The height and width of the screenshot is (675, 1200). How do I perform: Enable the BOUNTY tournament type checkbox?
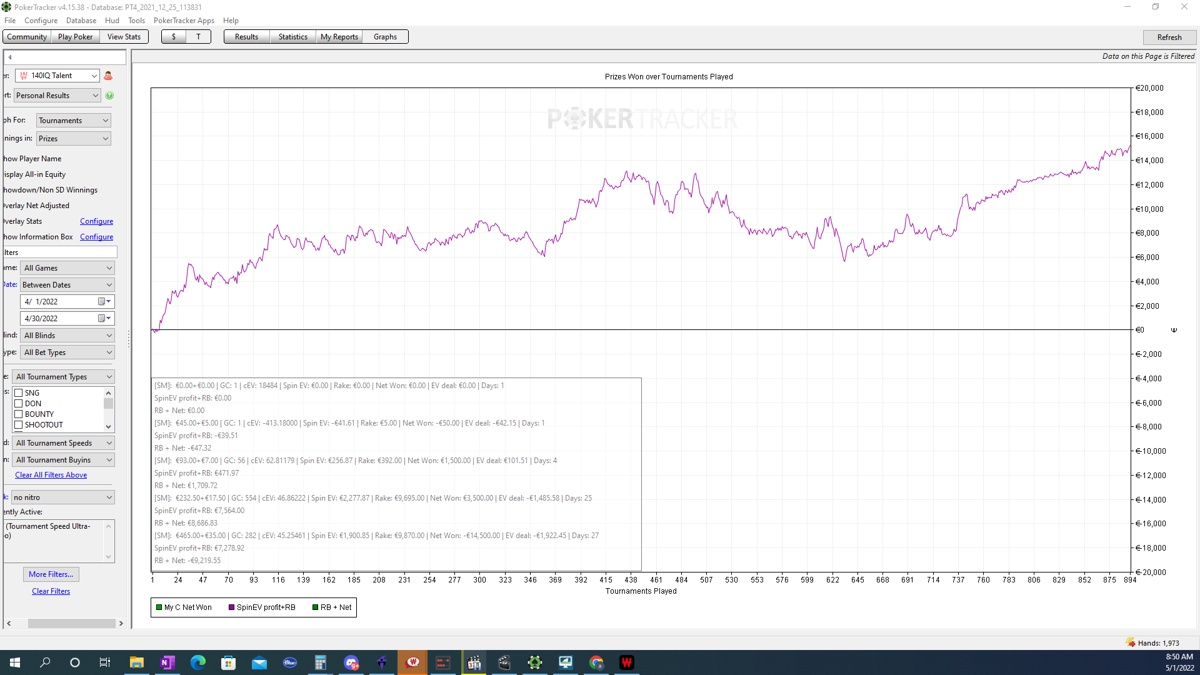18,414
